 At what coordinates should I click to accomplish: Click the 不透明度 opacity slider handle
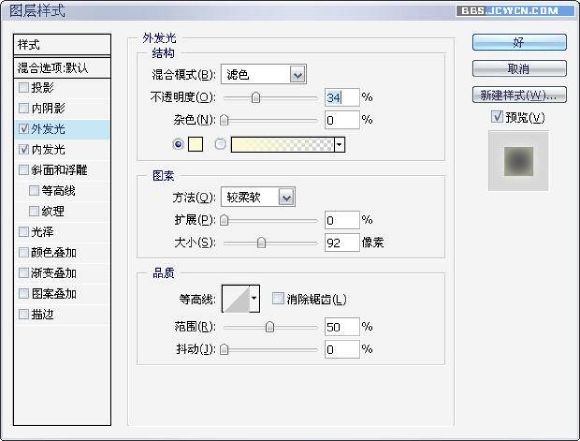[256, 98]
